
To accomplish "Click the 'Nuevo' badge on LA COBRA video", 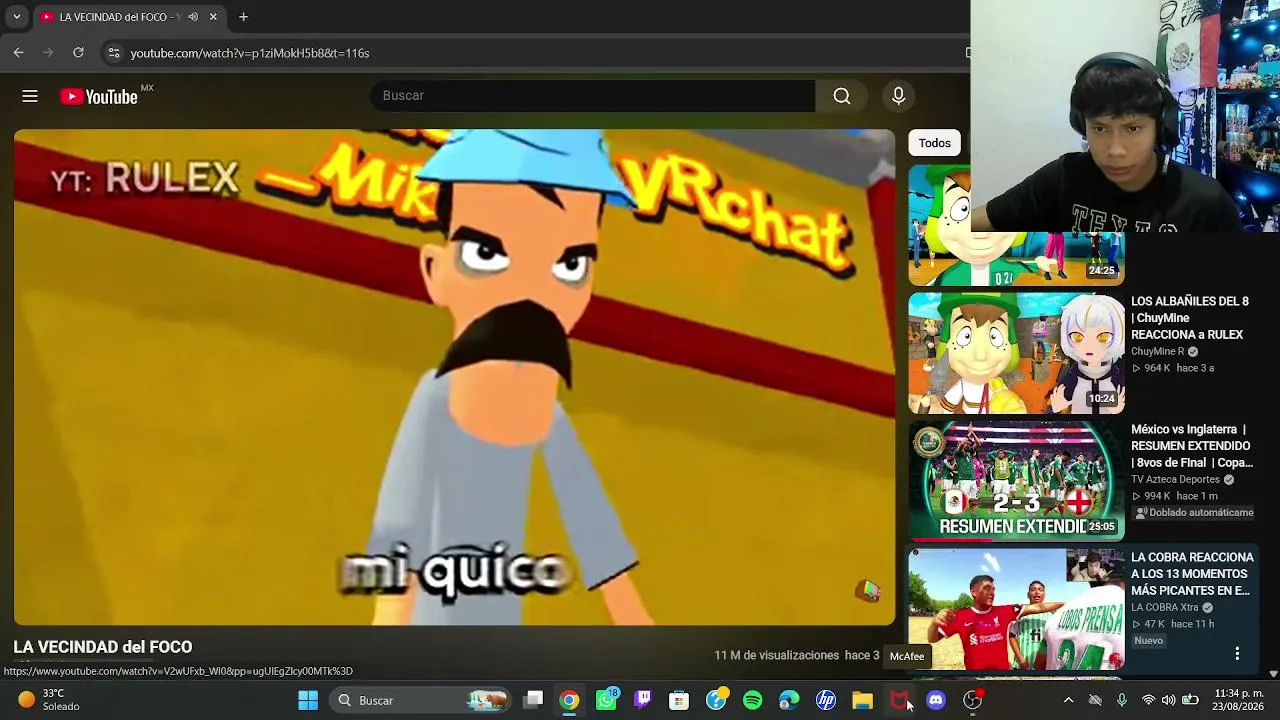I will click(x=1148, y=641).
